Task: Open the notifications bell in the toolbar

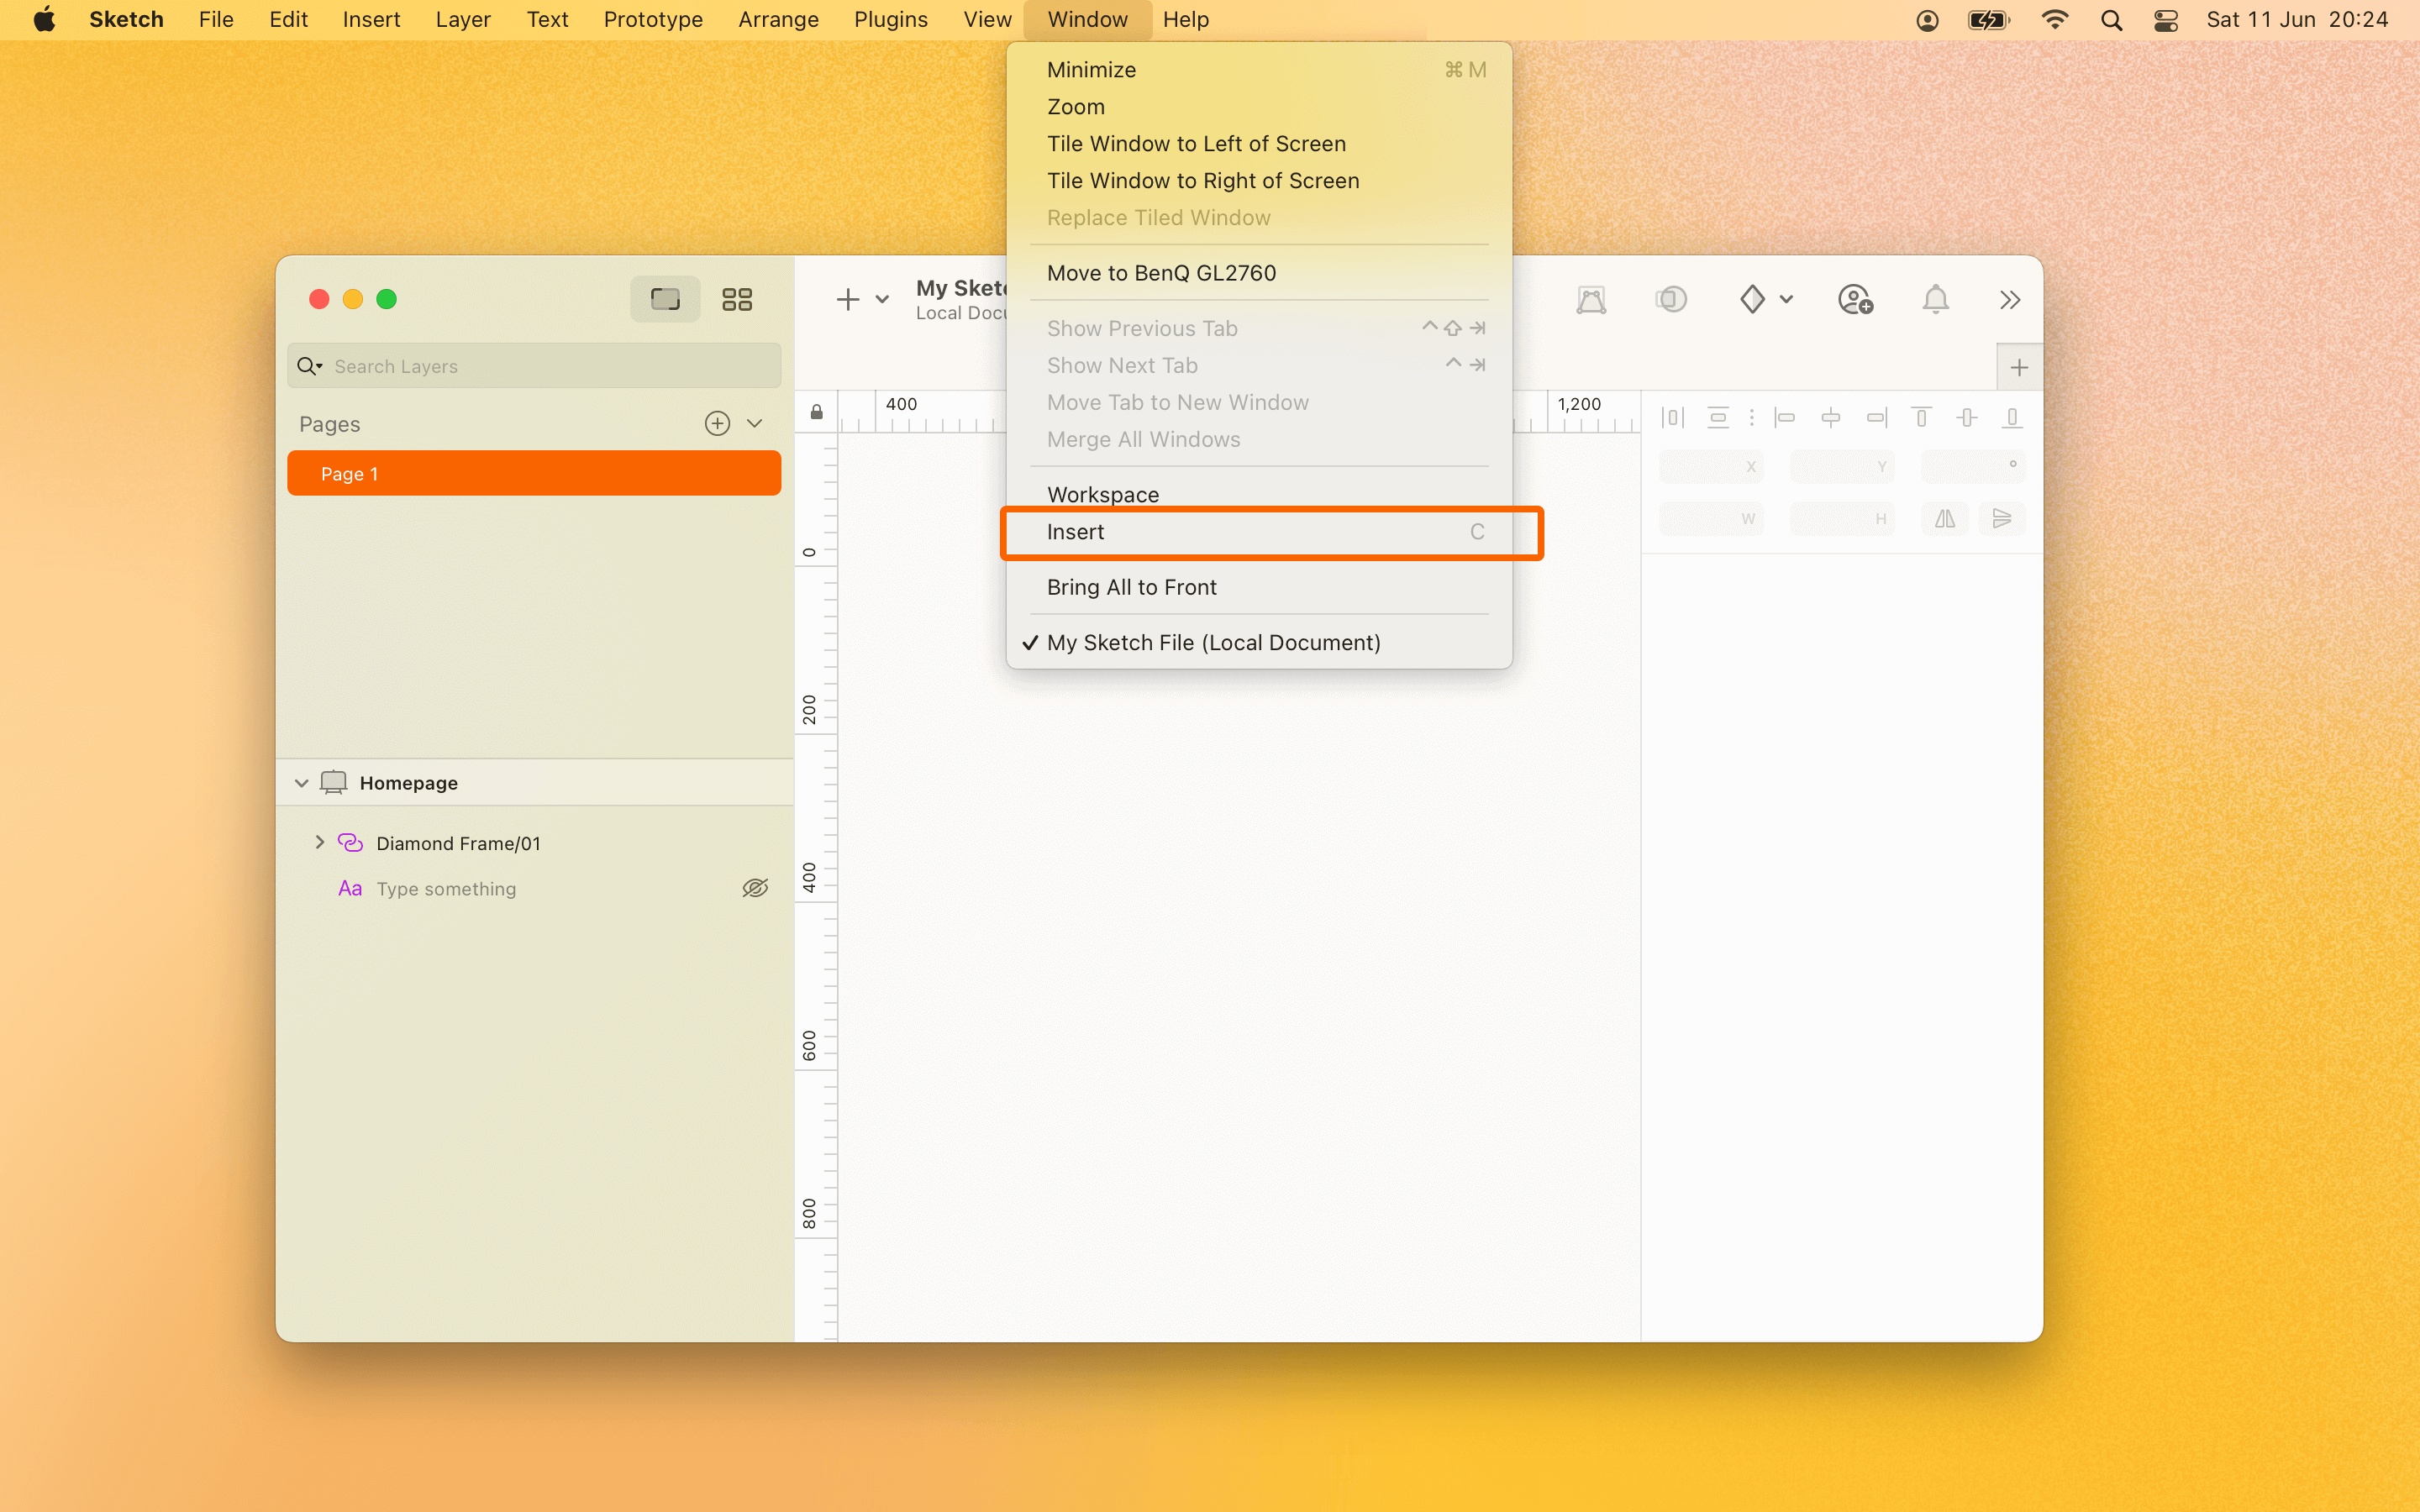Action: click(x=1936, y=298)
